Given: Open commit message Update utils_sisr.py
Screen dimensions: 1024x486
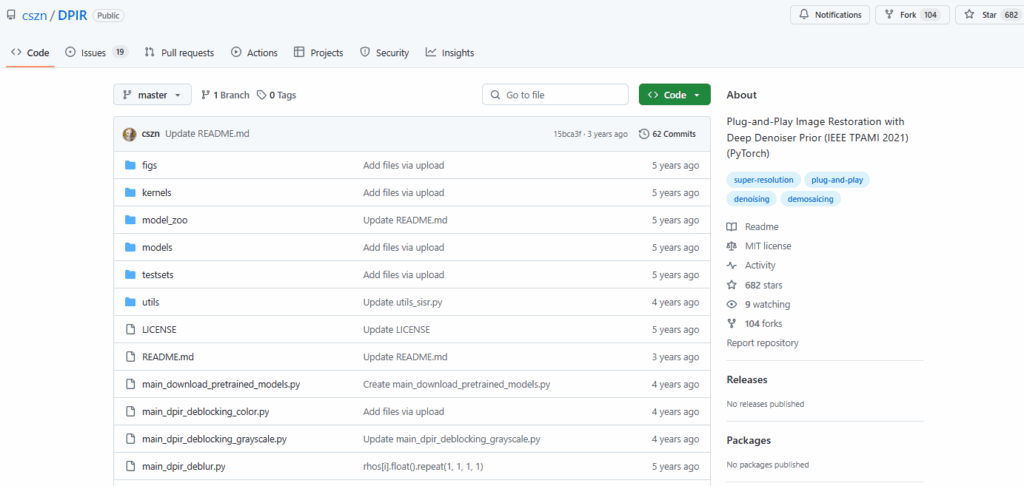Looking at the screenshot, I should (404, 302).
